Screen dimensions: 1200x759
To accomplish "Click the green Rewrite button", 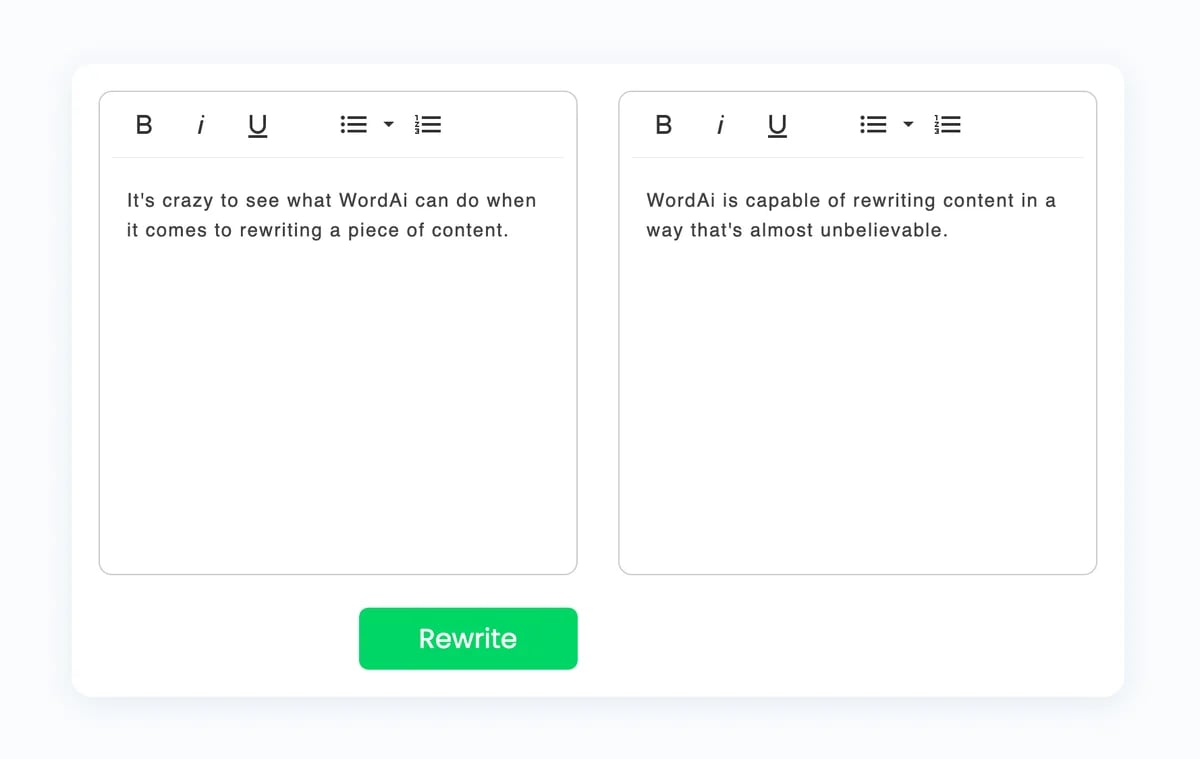I will pos(468,638).
